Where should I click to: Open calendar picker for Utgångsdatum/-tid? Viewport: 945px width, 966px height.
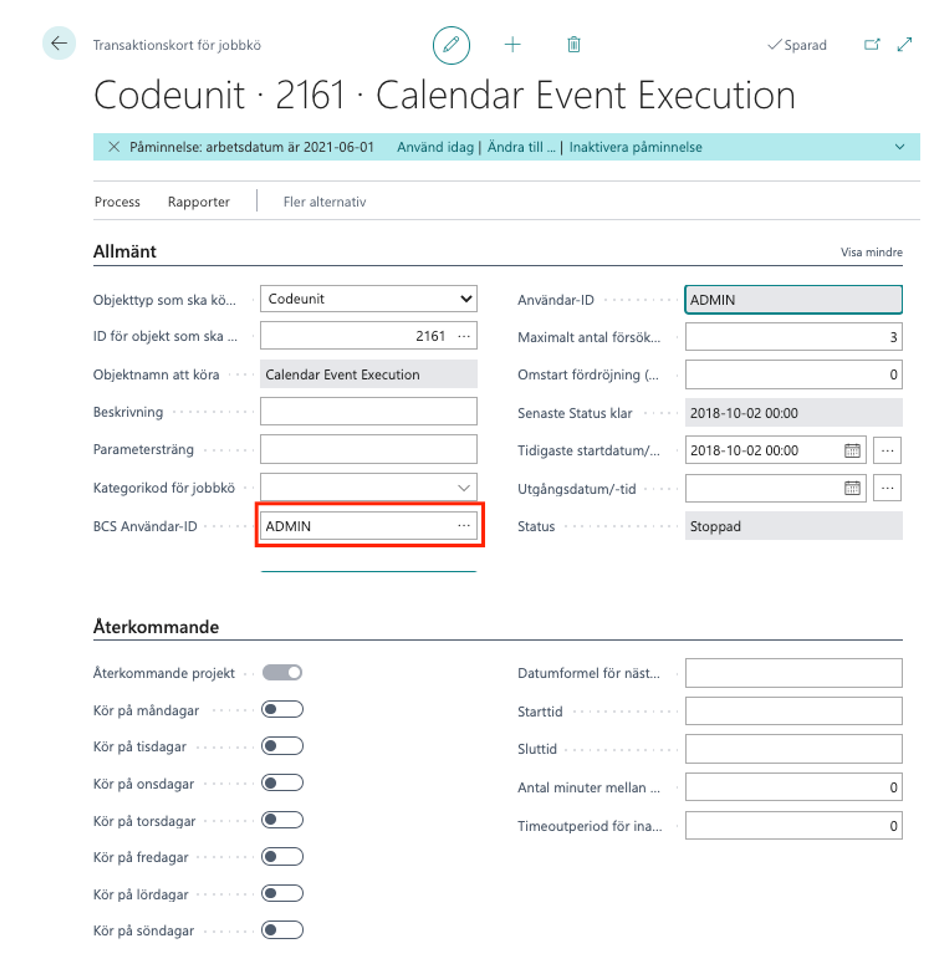click(x=852, y=489)
